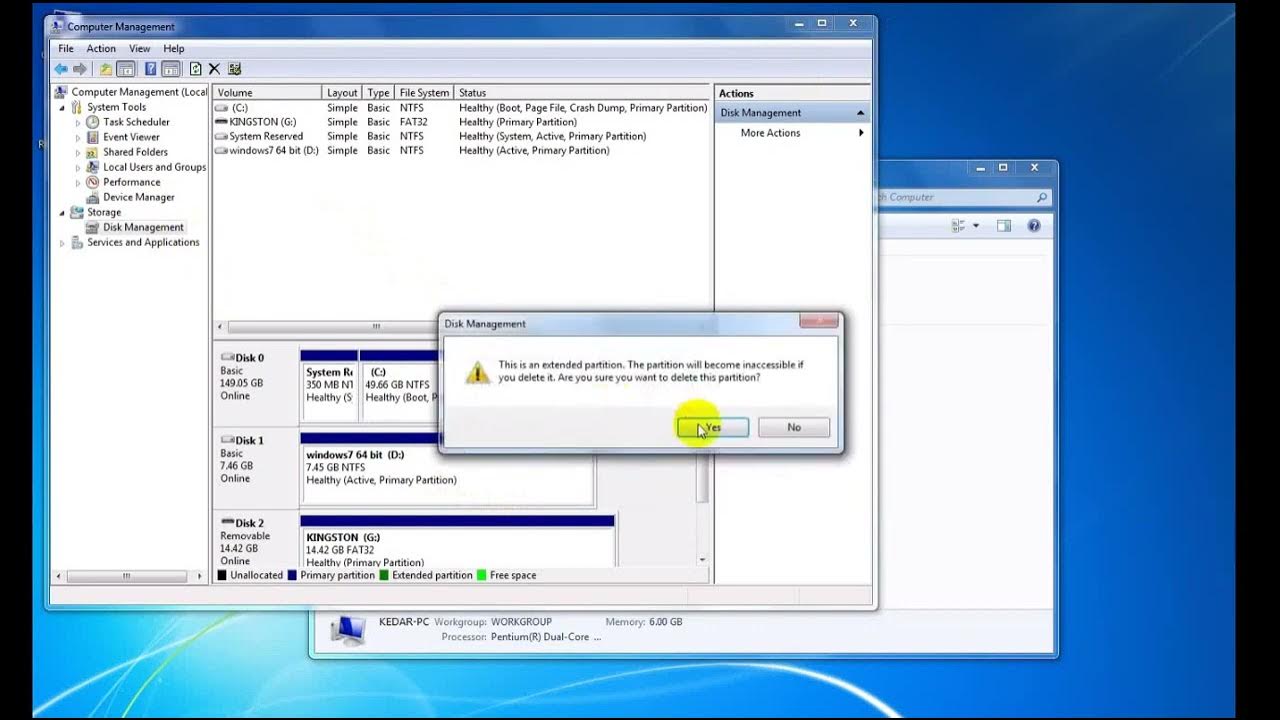1280x720 pixels.
Task: Click the Services and Applications icon
Action: [77, 242]
